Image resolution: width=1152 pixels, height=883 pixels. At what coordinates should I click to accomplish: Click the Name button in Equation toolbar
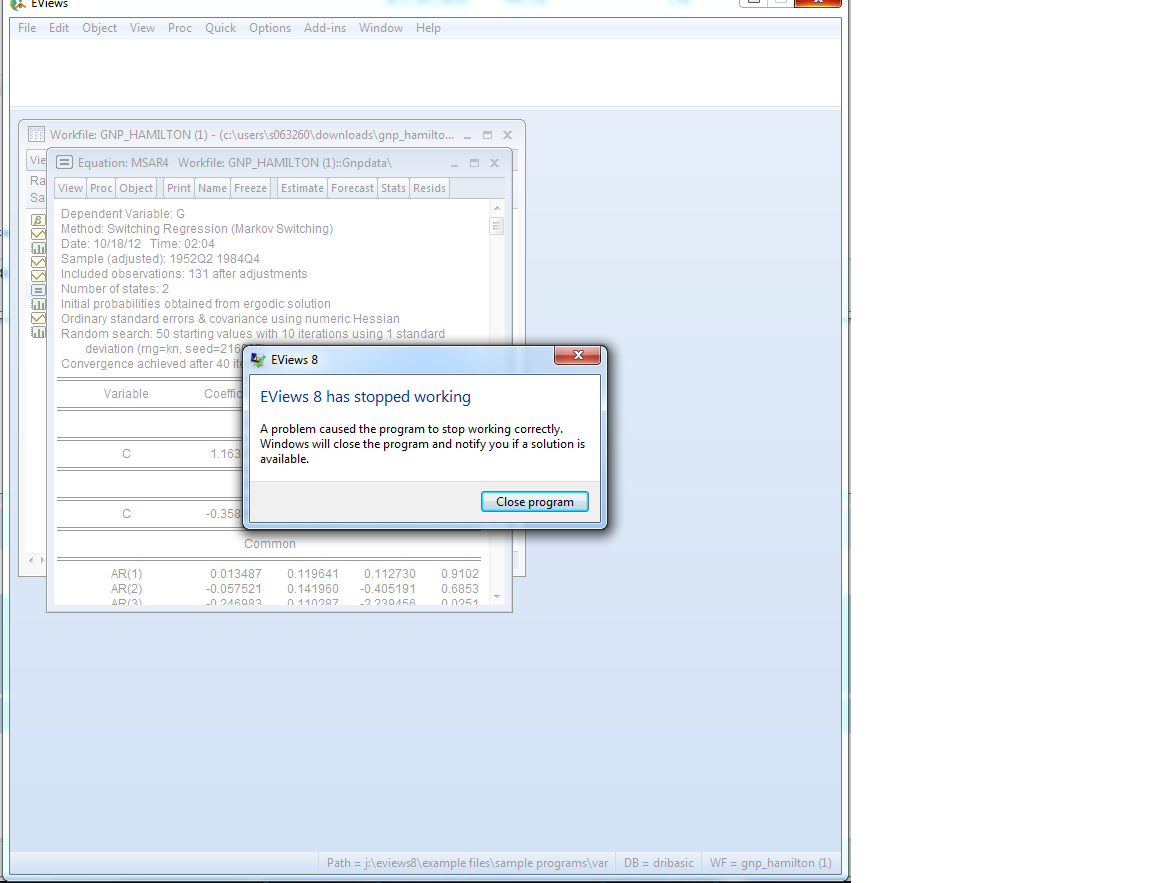point(212,188)
